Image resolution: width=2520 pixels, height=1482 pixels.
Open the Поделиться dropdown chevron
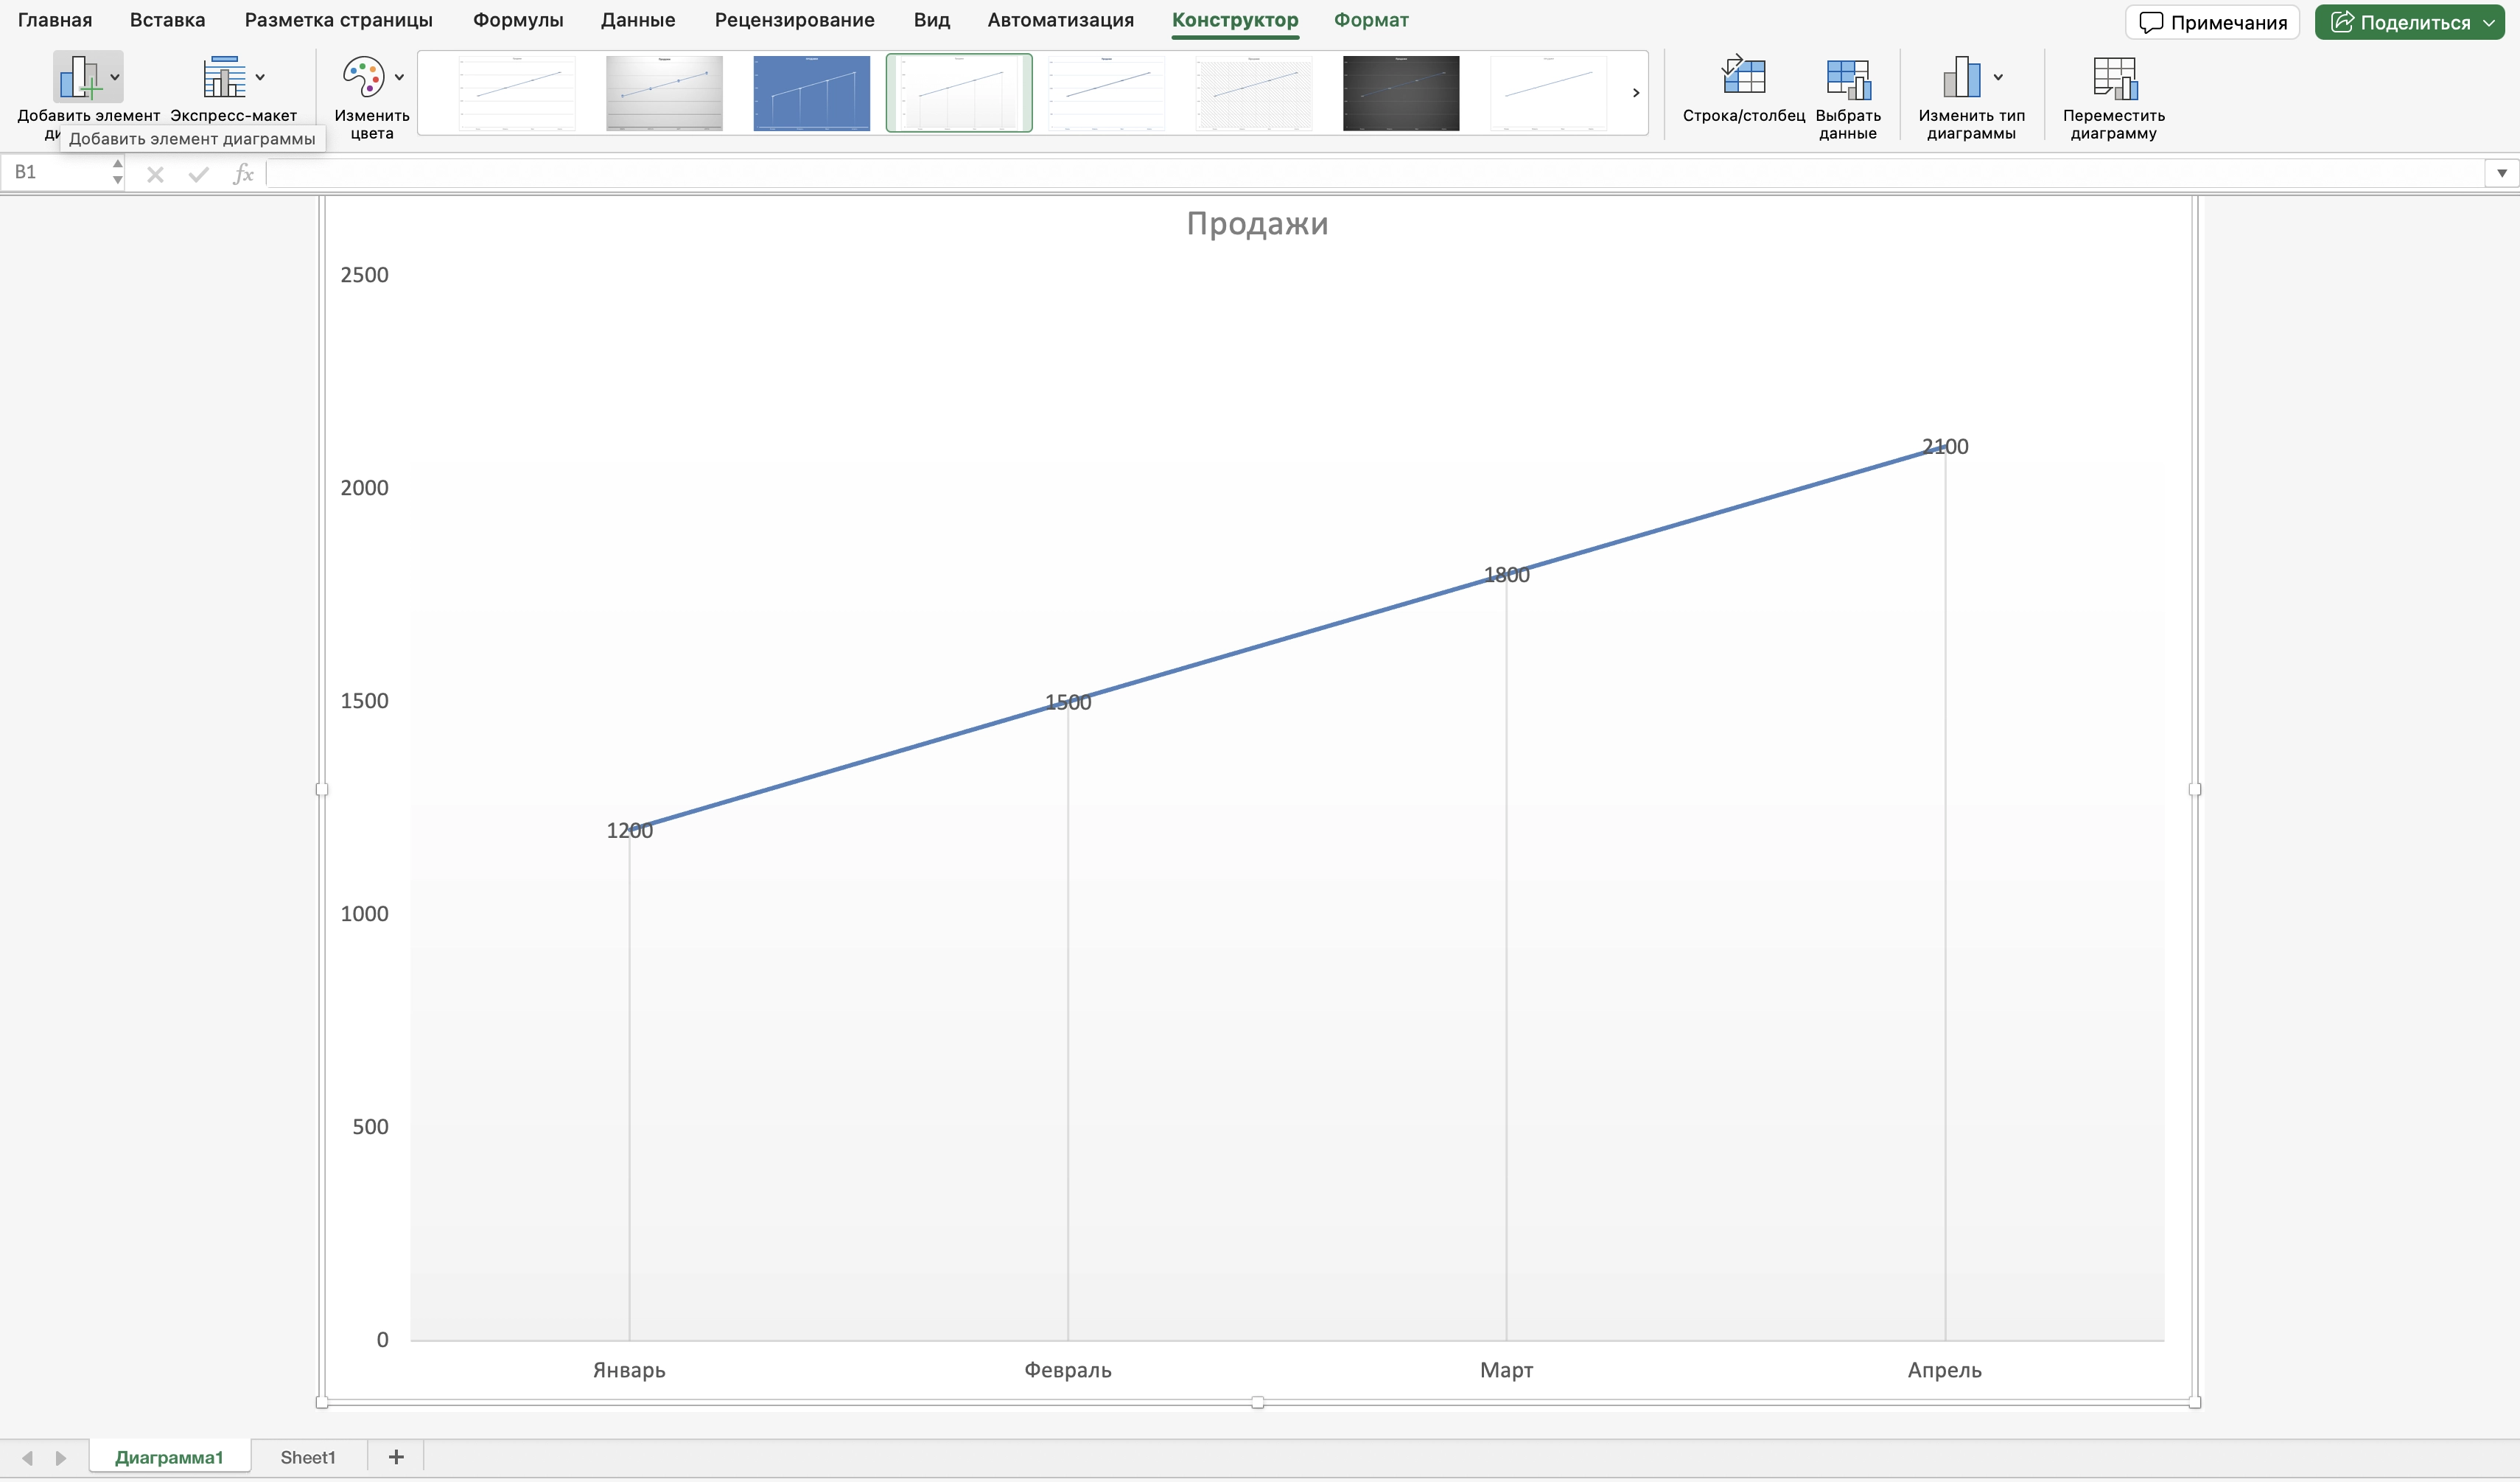2489,22
